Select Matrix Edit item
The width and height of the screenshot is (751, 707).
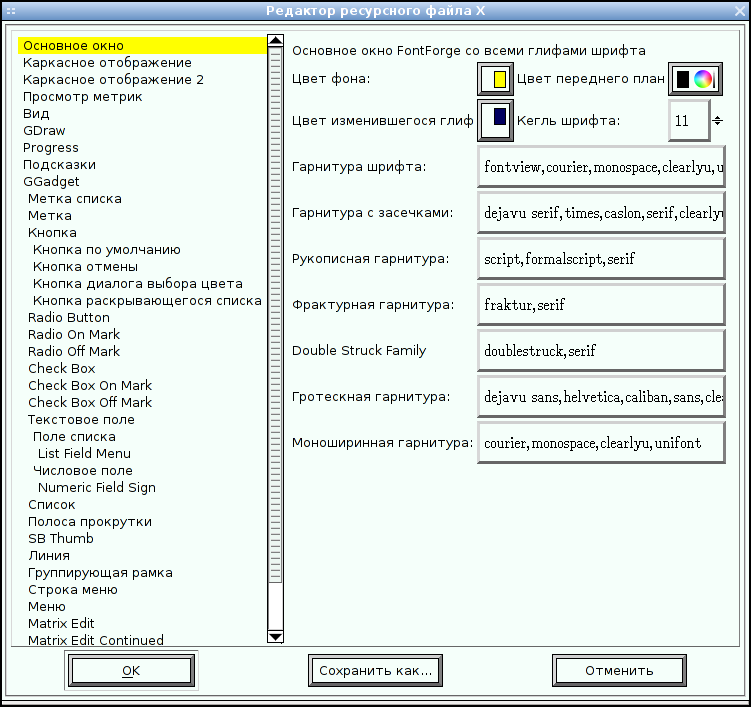(x=61, y=624)
